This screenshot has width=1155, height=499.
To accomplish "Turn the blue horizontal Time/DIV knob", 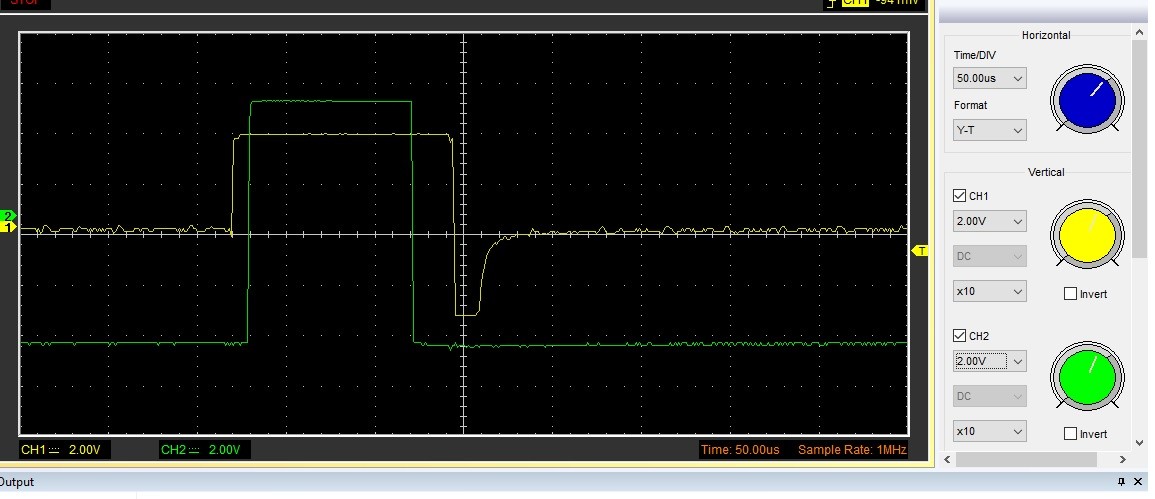I will pyautogui.click(x=1086, y=99).
